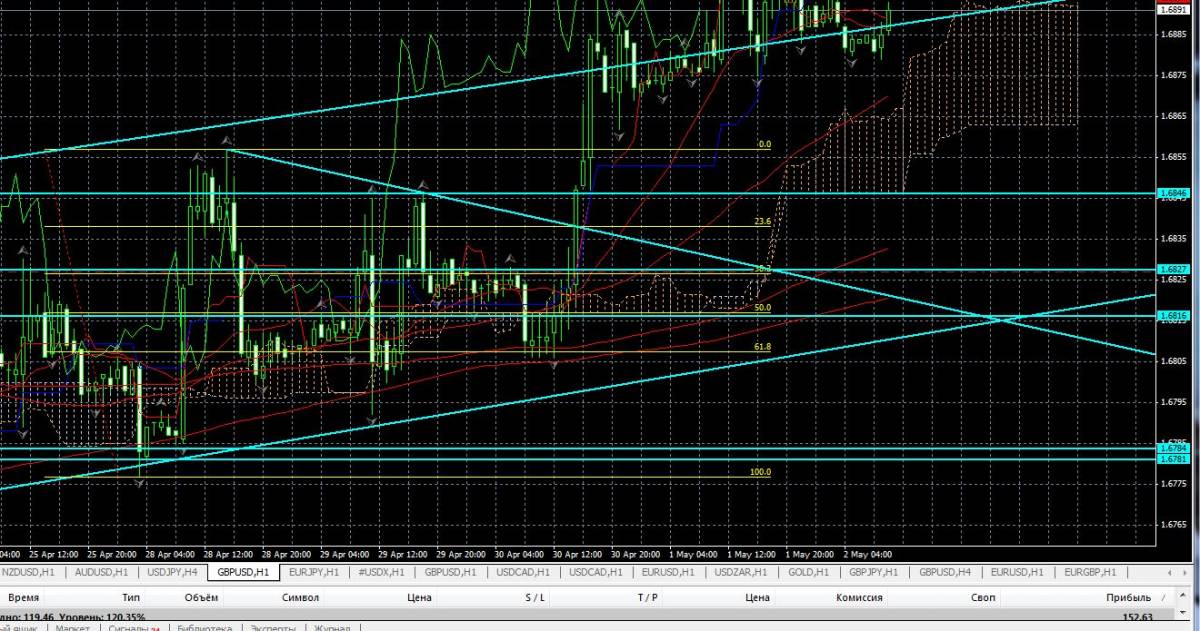Click the 1.6865 price scale value
The height and width of the screenshot is (631, 1200).
point(1174,115)
